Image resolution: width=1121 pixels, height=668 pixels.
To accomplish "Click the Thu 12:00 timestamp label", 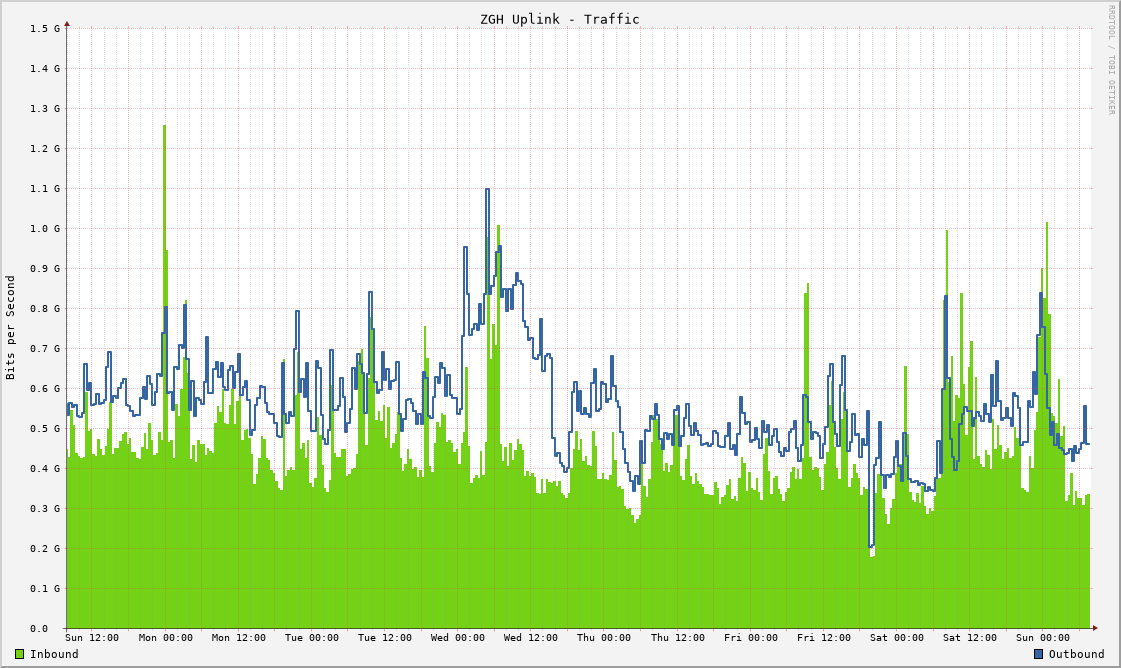I will (x=679, y=637).
